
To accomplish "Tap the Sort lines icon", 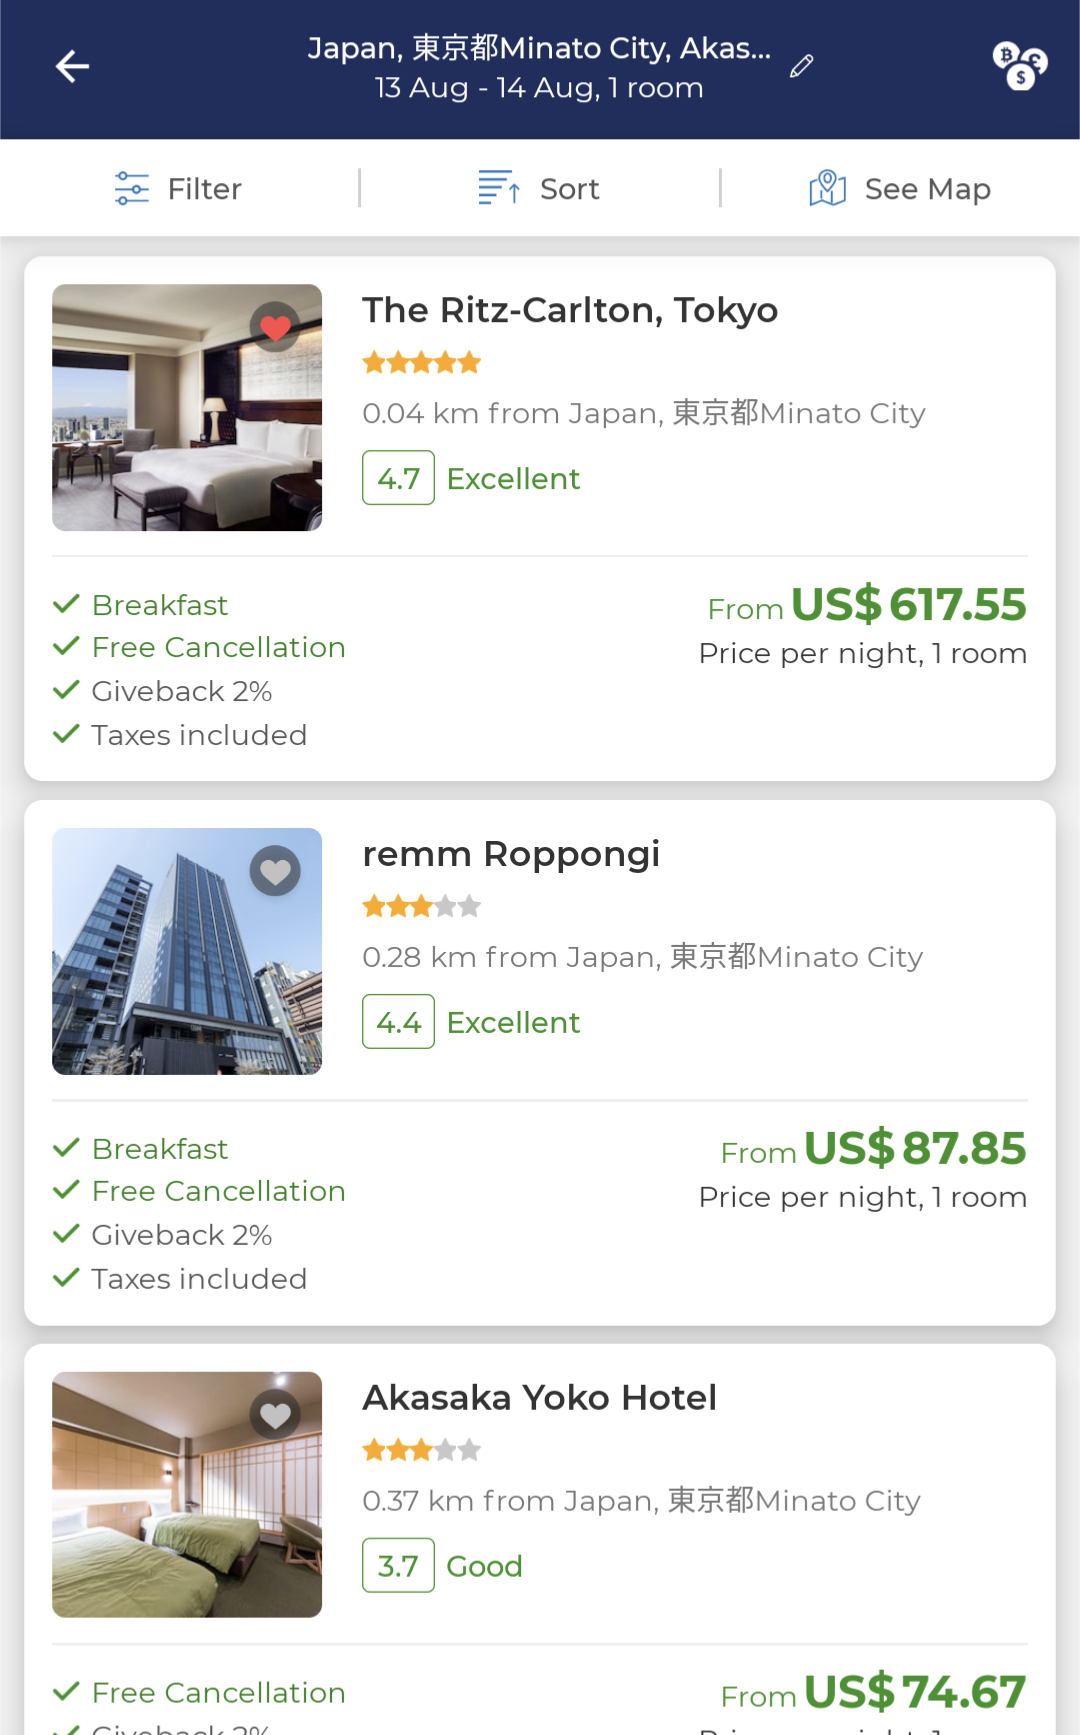I will pyautogui.click(x=499, y=188).
